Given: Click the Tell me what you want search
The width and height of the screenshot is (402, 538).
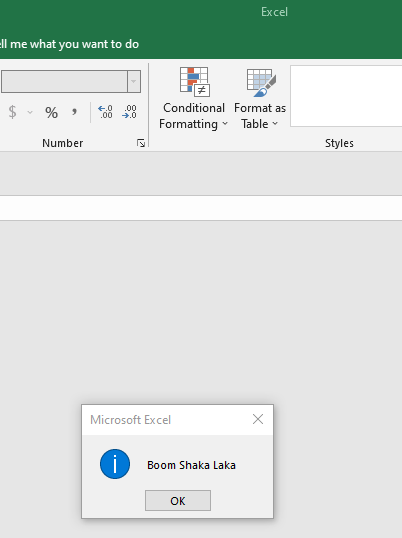Looking at the screenshot, I should (70, 44).
